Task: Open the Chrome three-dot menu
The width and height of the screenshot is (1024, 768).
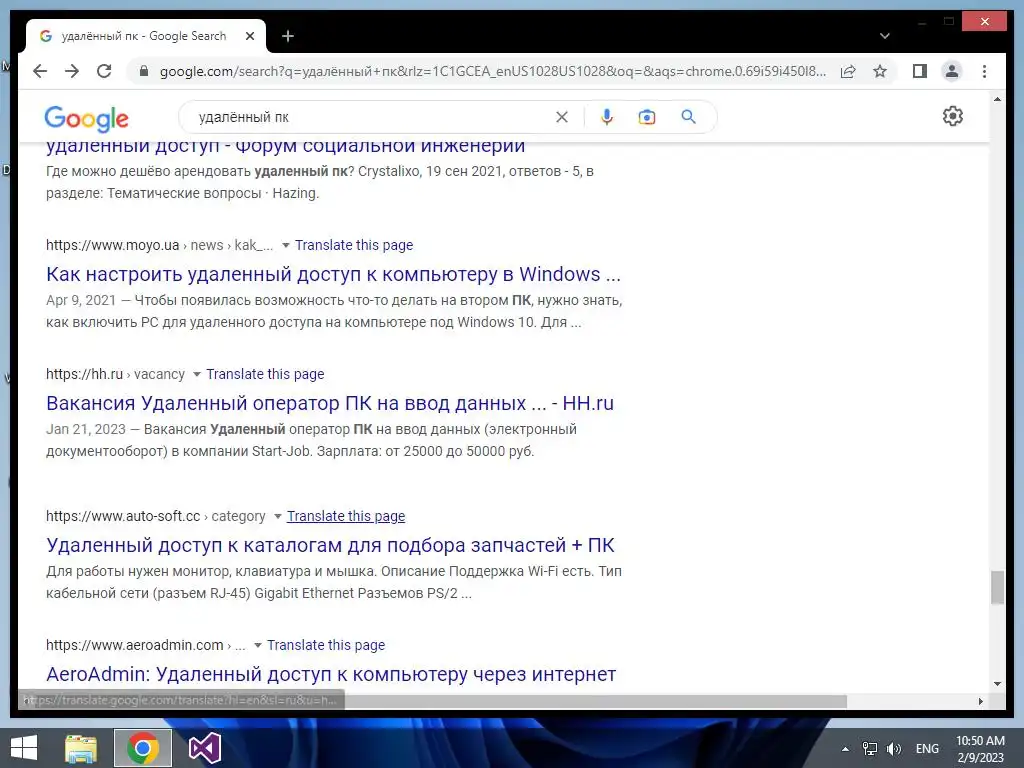Action: 984,71
